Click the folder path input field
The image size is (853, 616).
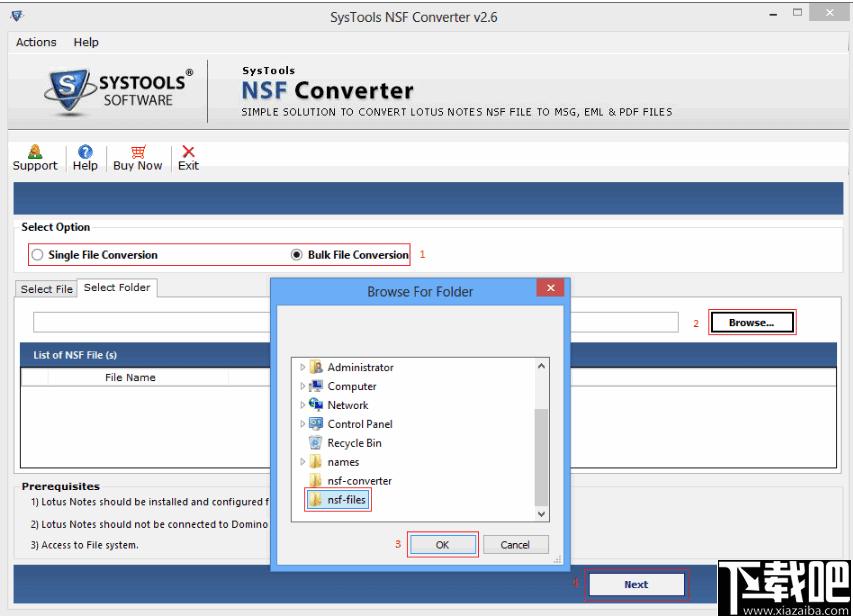pos(356,322)
